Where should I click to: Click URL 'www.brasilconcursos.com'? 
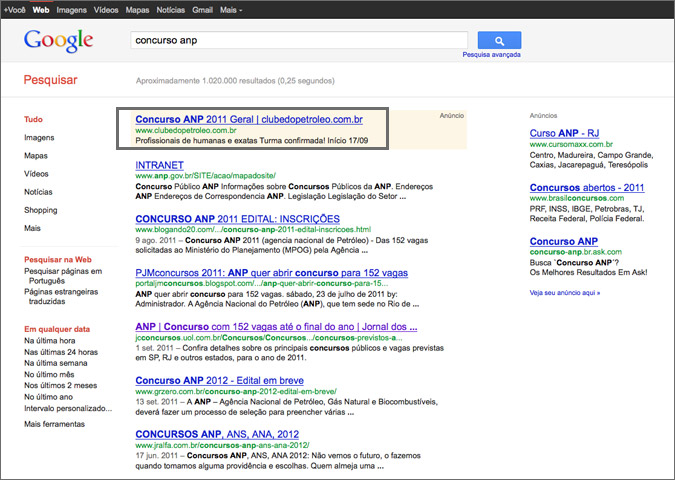576,198
